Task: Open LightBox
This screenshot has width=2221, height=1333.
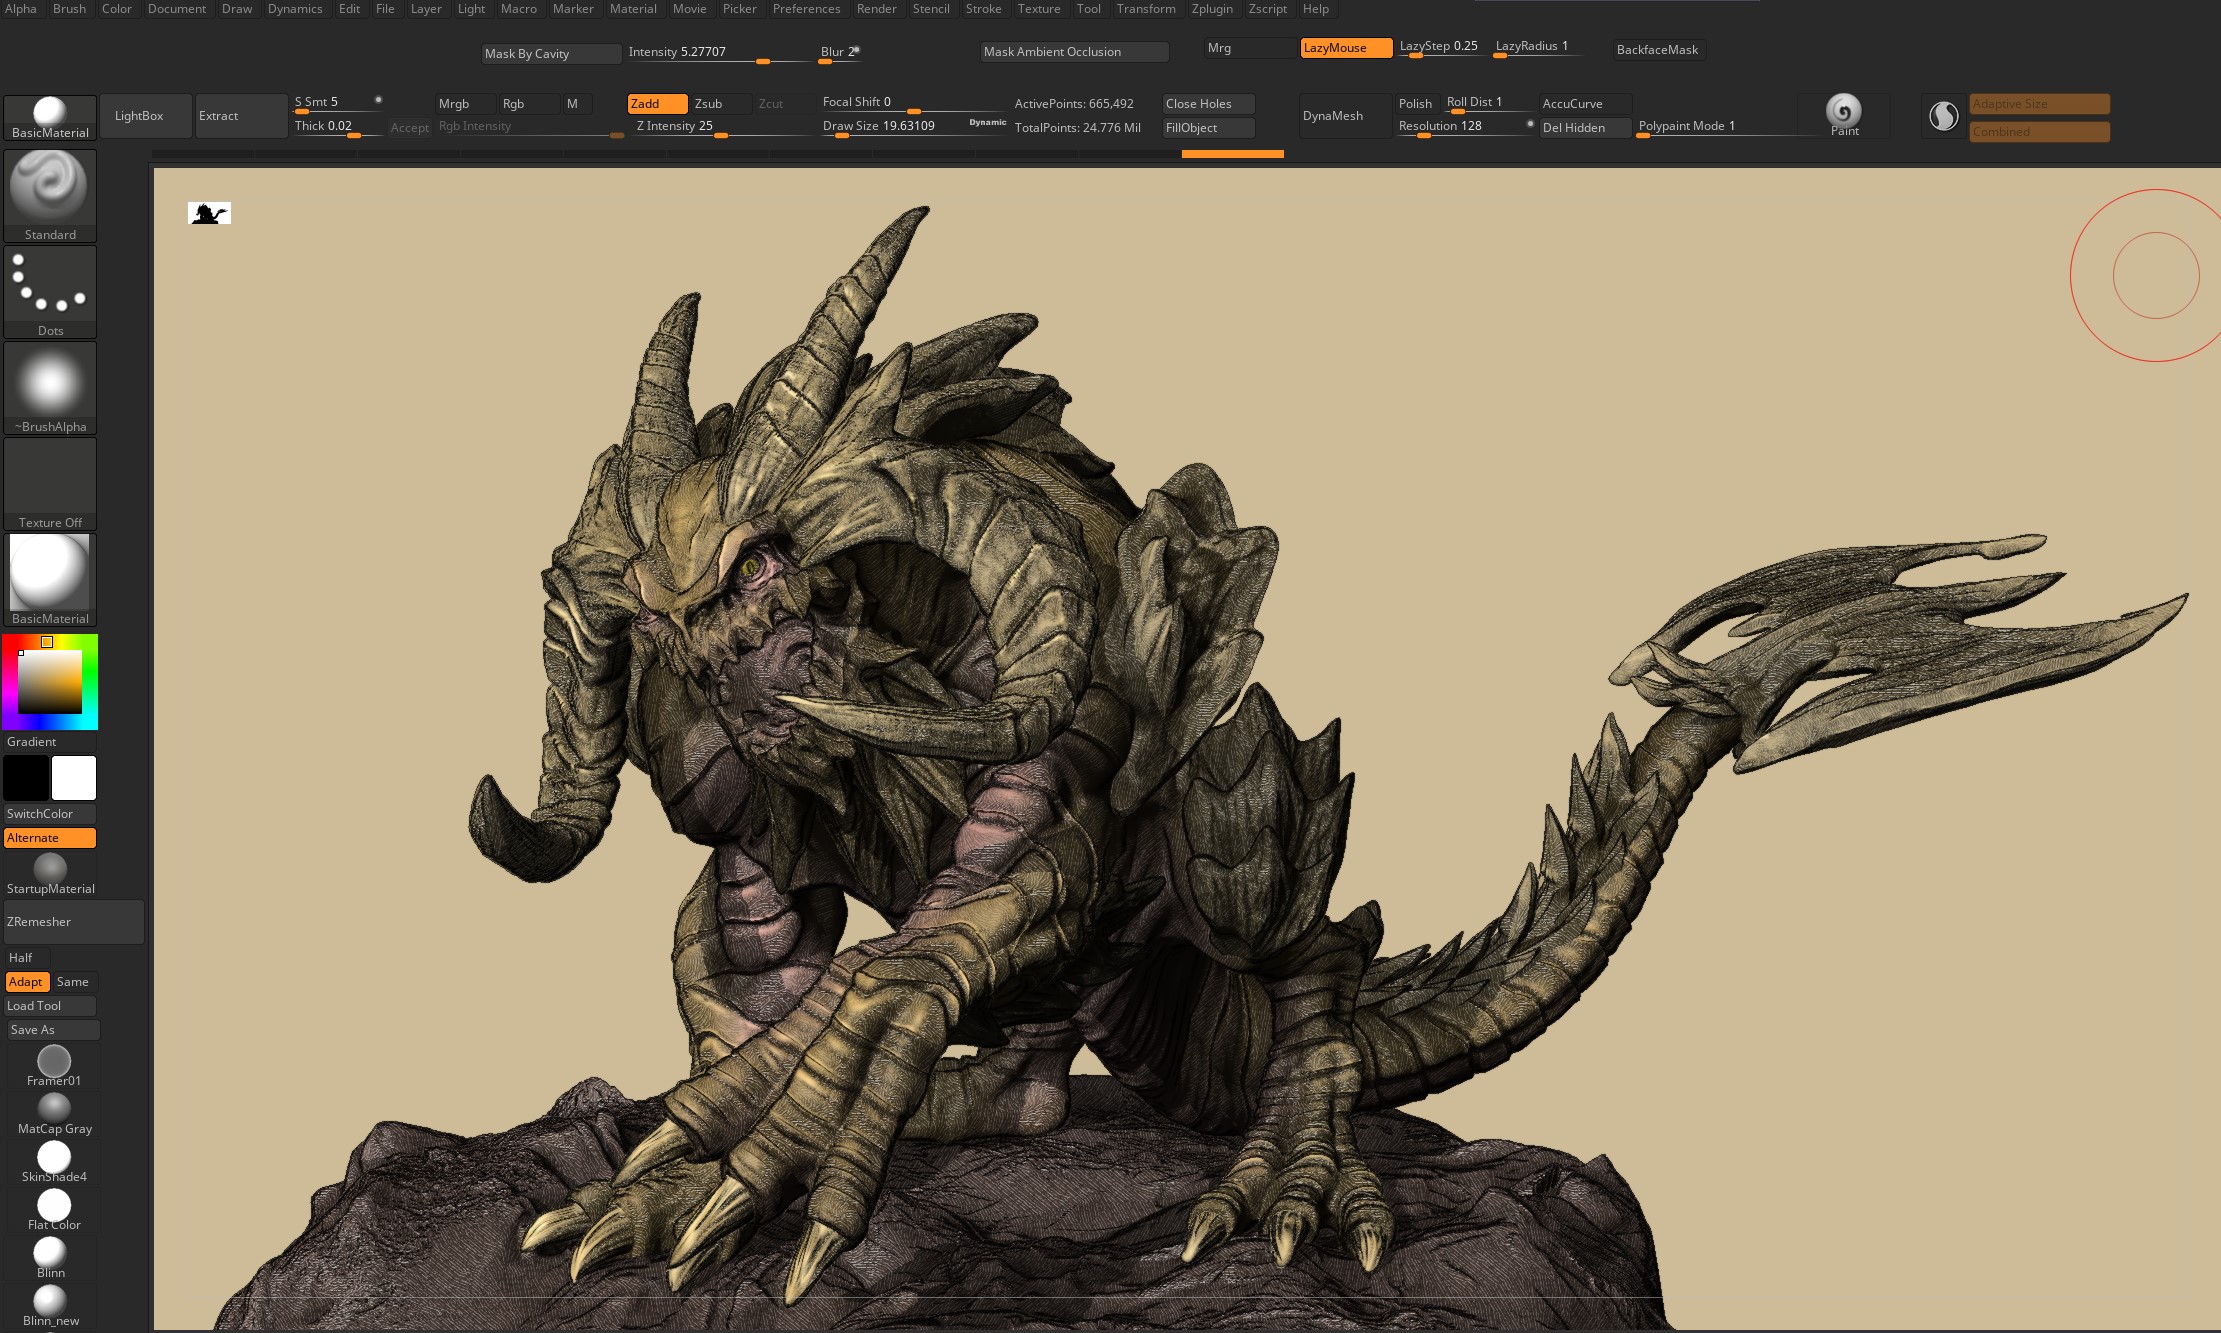Action: click(145, 116)
